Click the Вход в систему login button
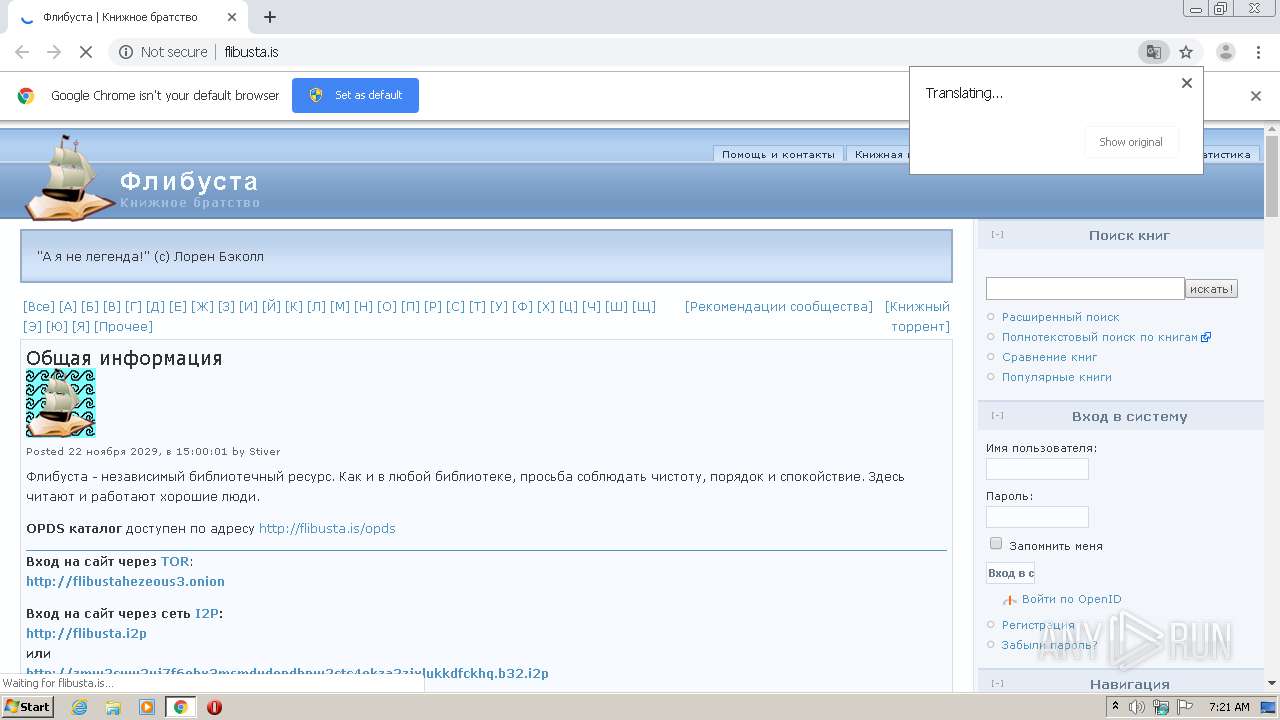Image resolution: width=1280 pixels, height=720 pixels. 1010,573
